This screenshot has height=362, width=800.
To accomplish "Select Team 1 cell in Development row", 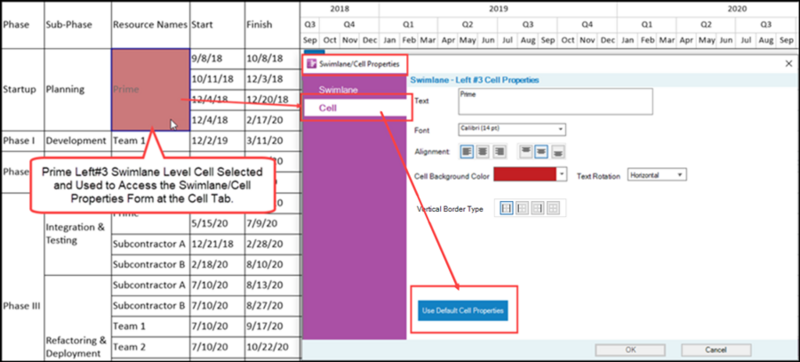I will pyautogui.click(x=151, y=141).
